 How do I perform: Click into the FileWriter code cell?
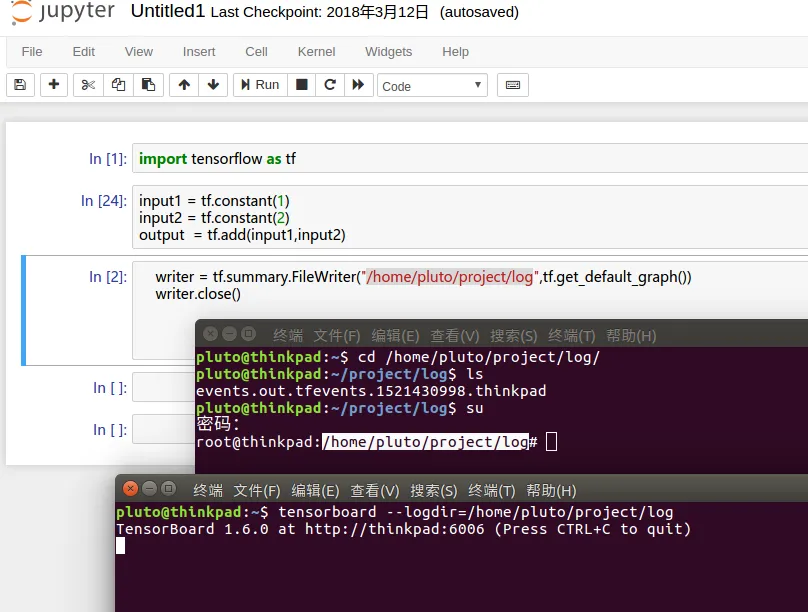[x=470, y=285]
